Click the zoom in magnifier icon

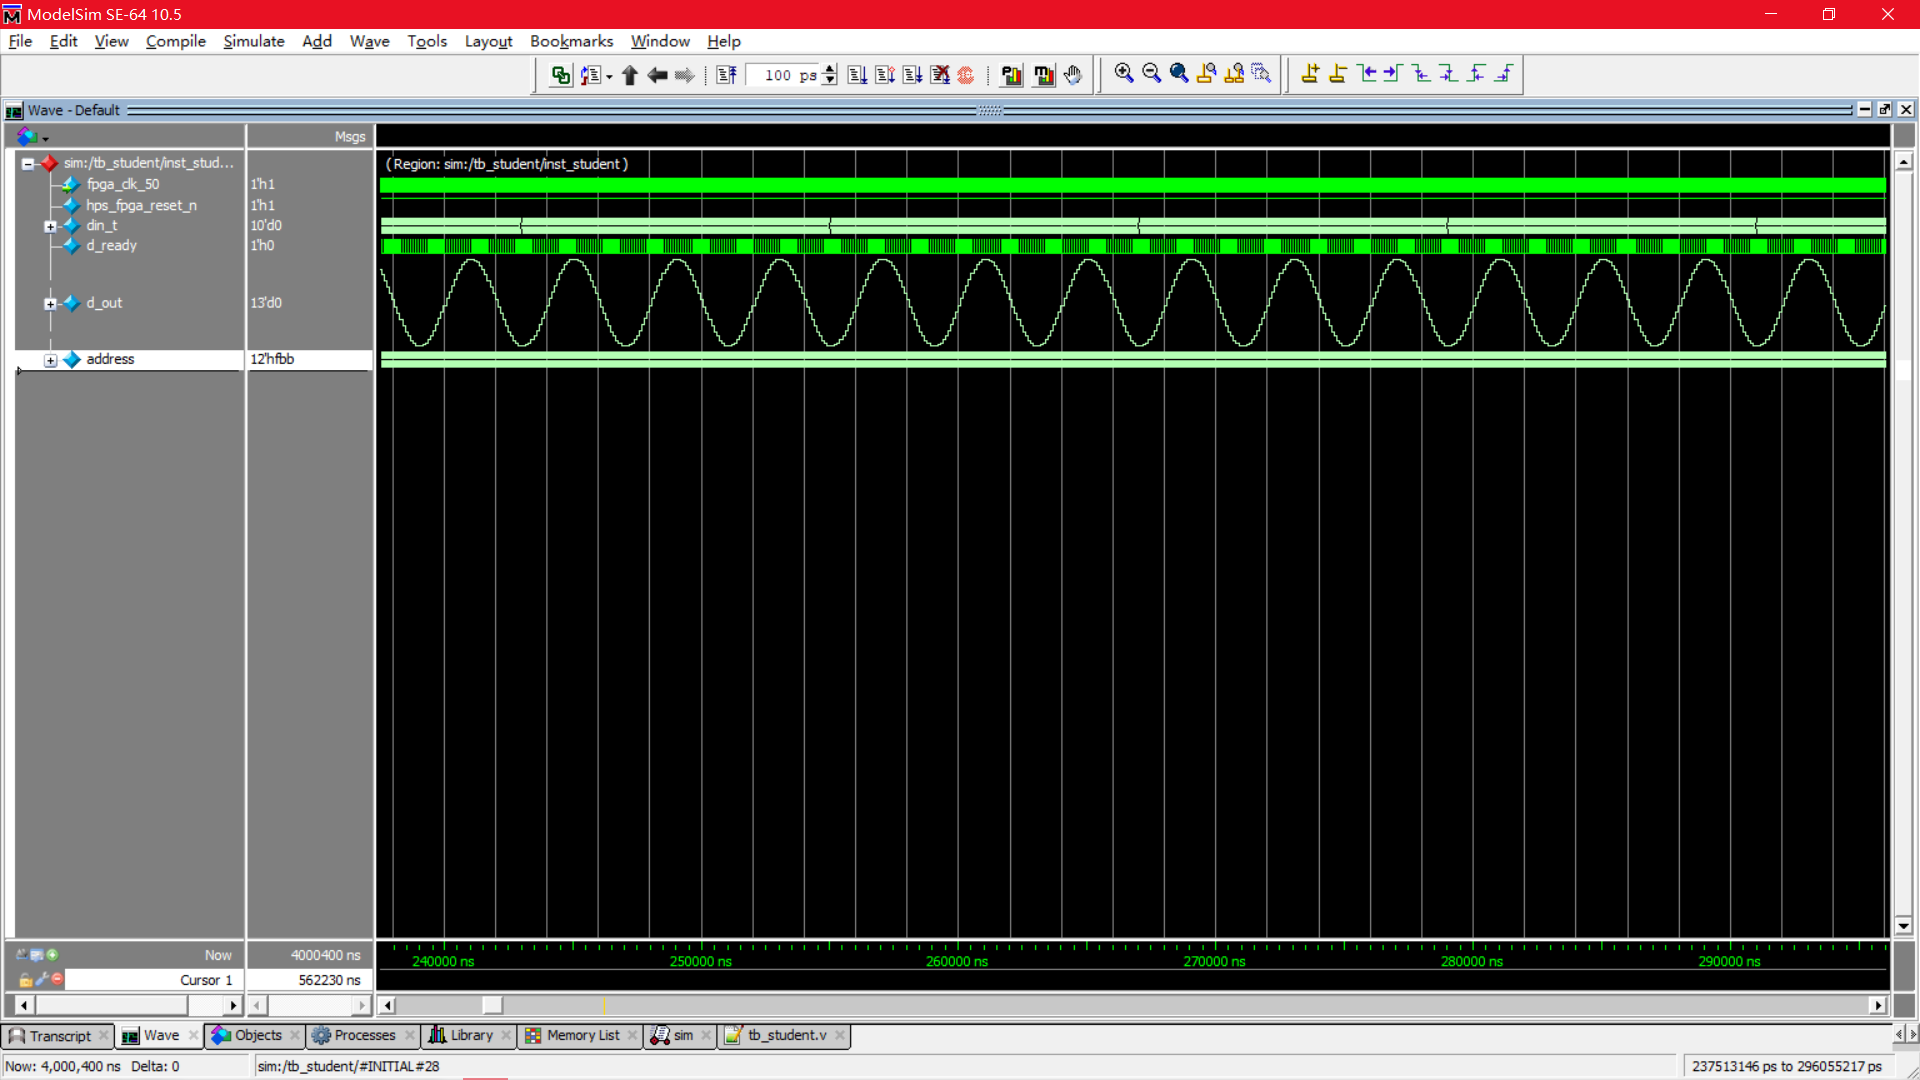pos(1126,73)
